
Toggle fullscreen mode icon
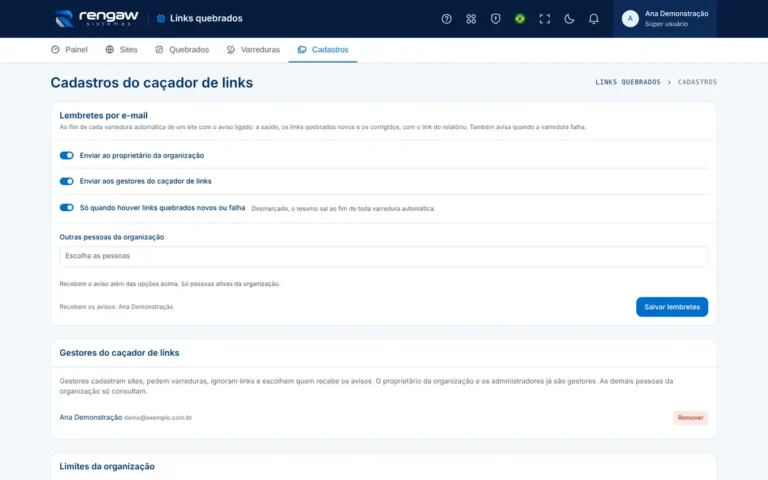pos(545,19)
